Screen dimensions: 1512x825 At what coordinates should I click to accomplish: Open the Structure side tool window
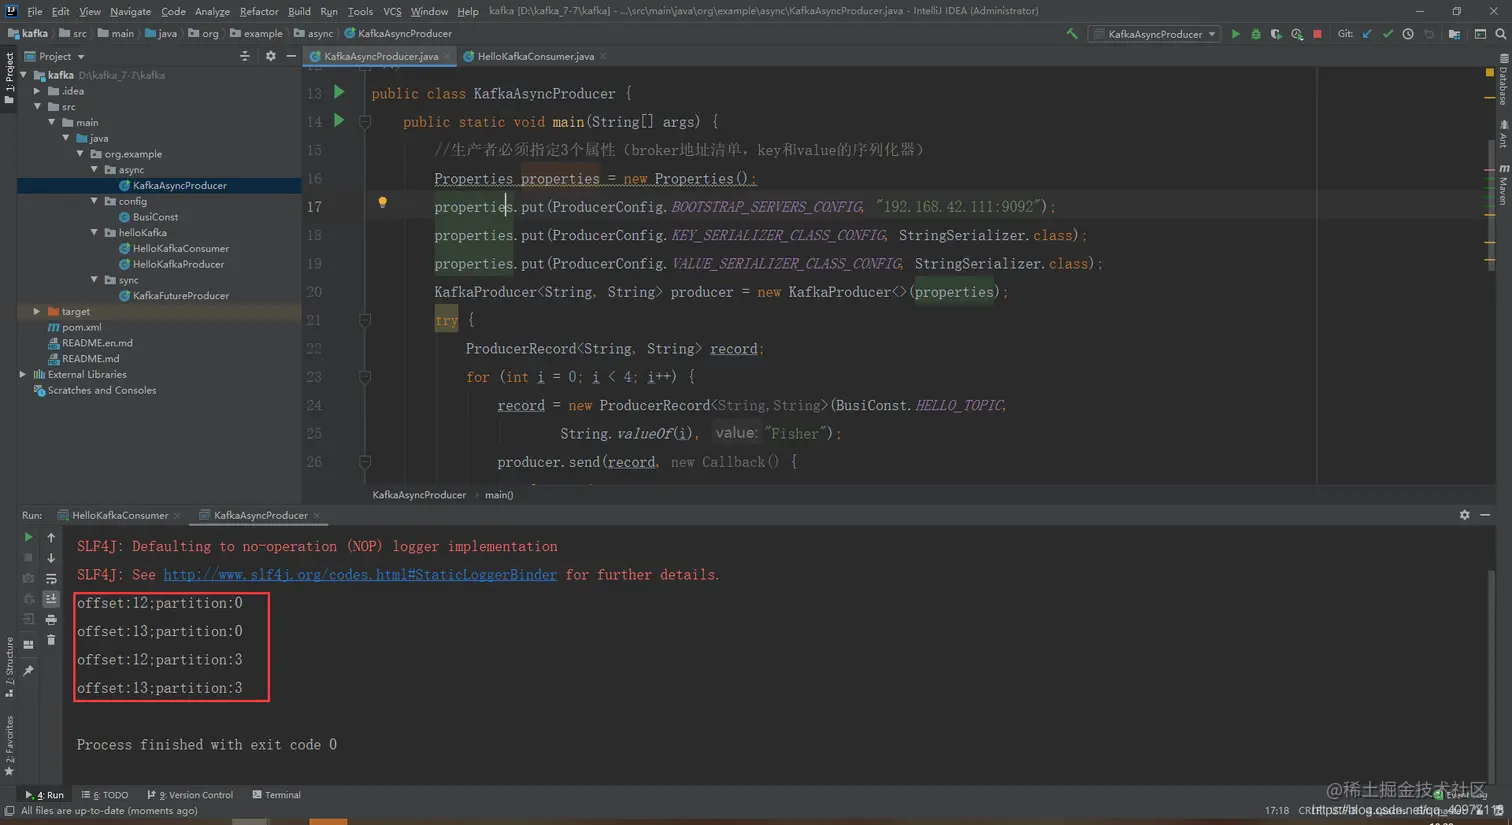[9, 667]
